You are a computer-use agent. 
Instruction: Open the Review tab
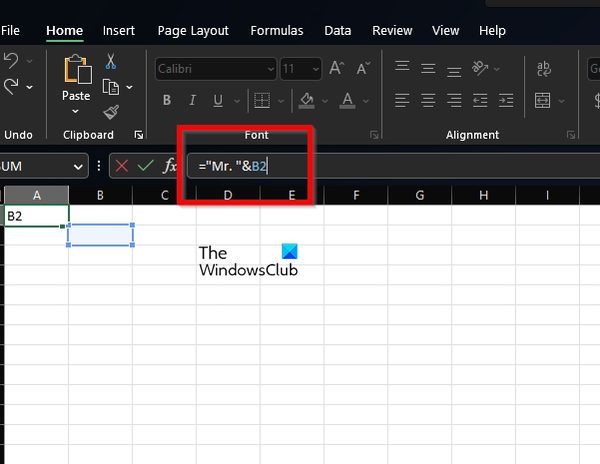(x=392, y=31)
